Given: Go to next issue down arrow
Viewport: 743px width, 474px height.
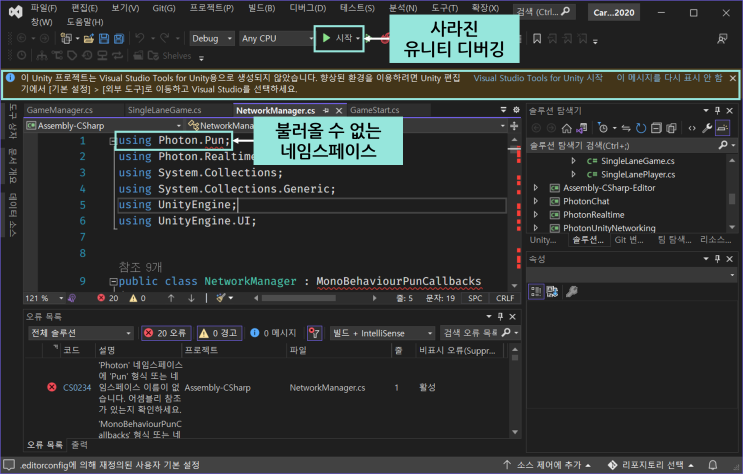Looking at the screenshot, I should coord(191,298).
